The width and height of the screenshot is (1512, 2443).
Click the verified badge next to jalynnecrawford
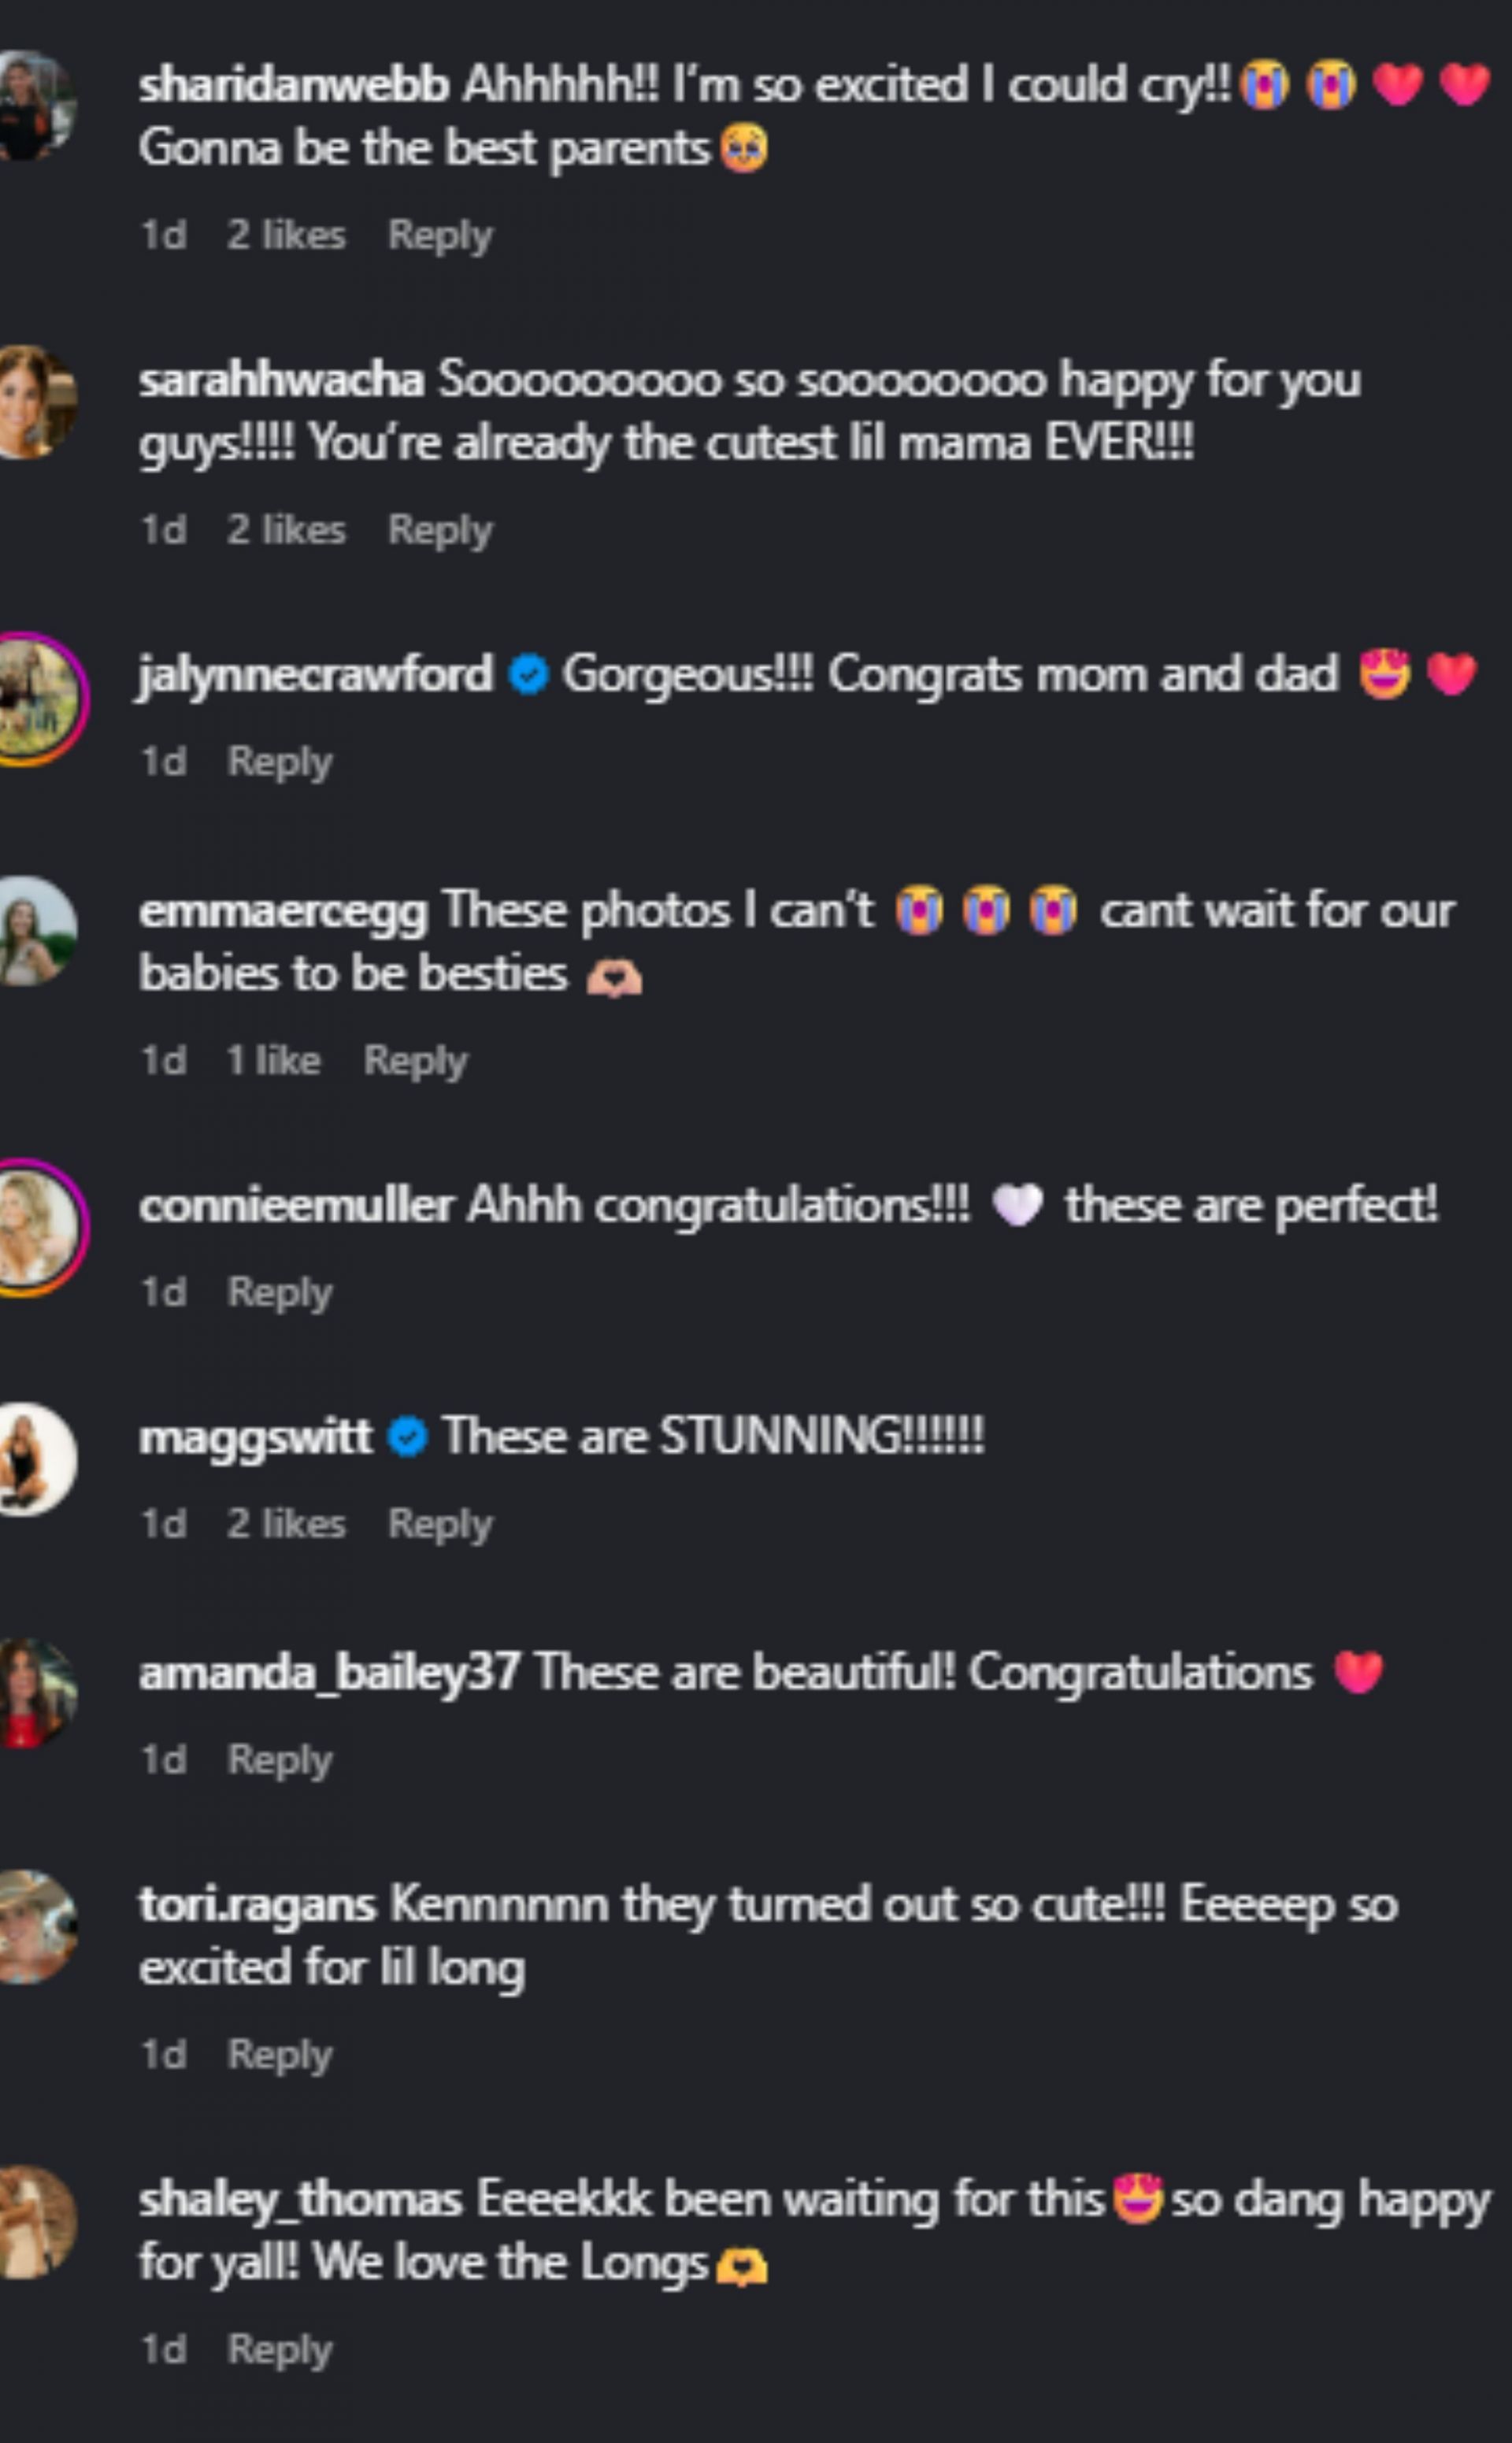click(528, 675)
